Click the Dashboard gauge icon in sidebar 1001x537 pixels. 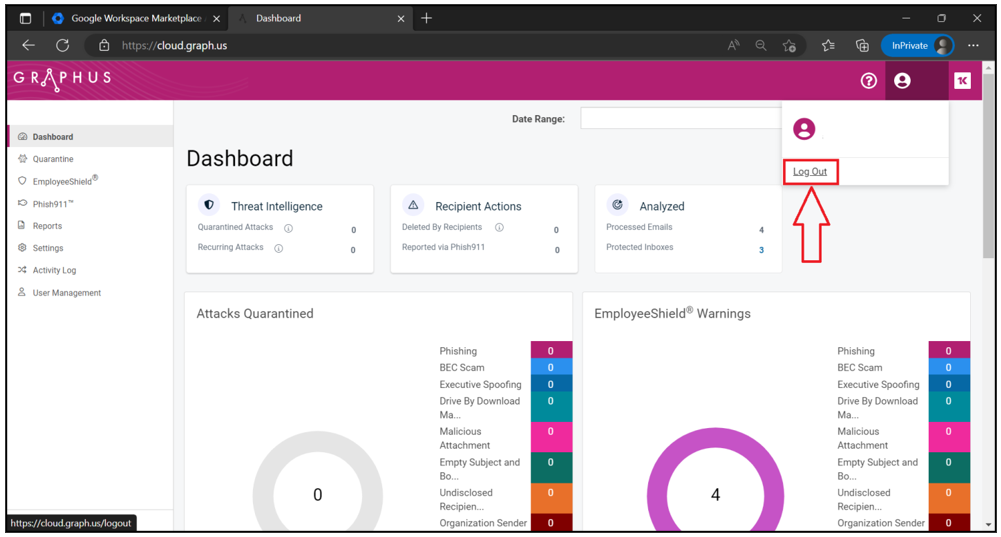22,137
